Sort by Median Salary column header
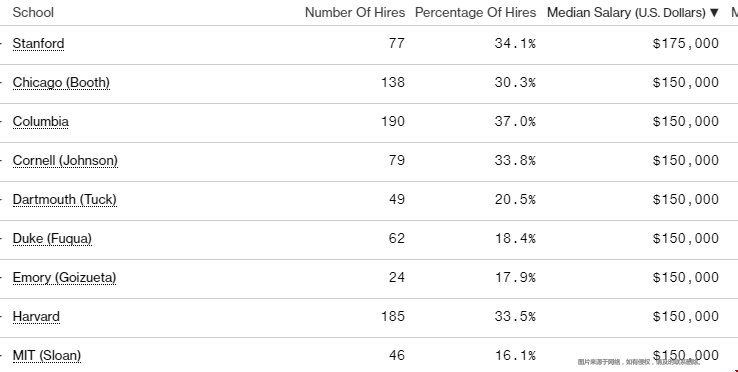 coord(626,12)
